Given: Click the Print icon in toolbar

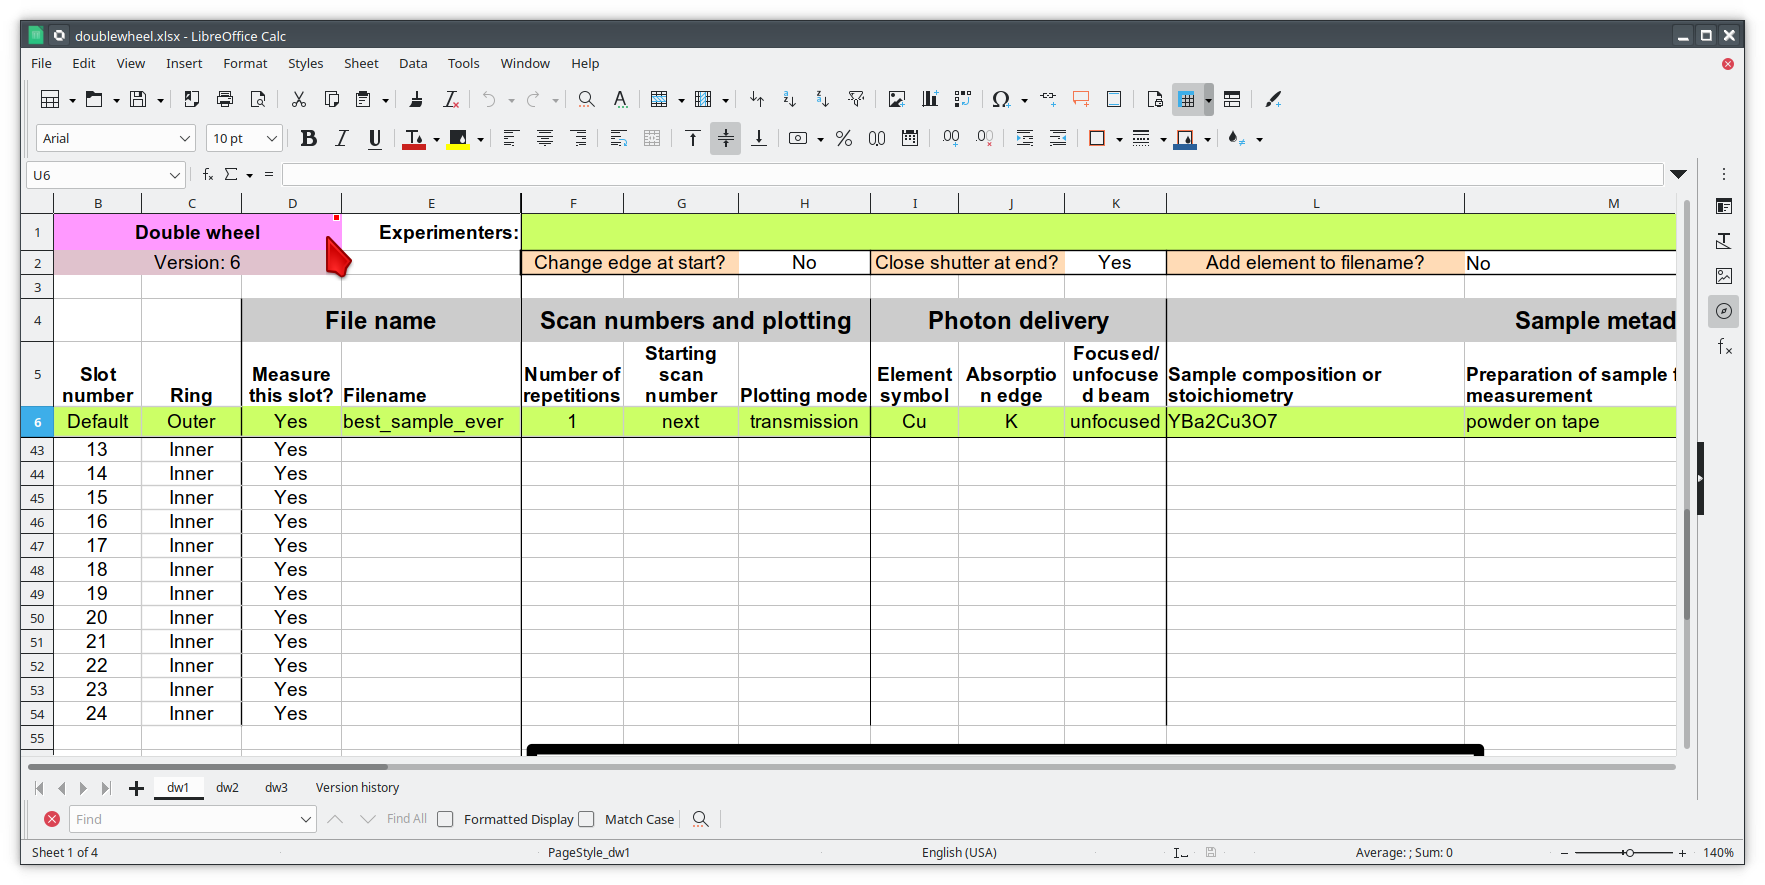Looking at the screenshot, I should pos(225,99).
